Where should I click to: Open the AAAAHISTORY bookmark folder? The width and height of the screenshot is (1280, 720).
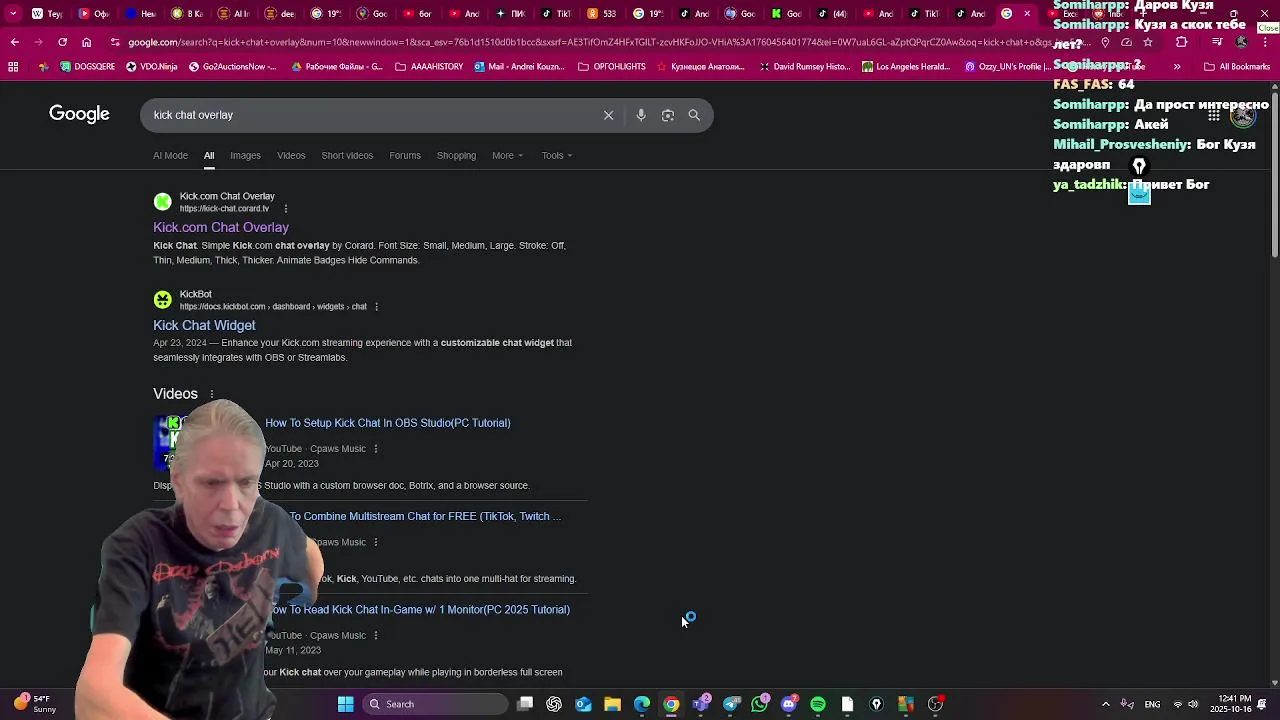pos(429,67)
